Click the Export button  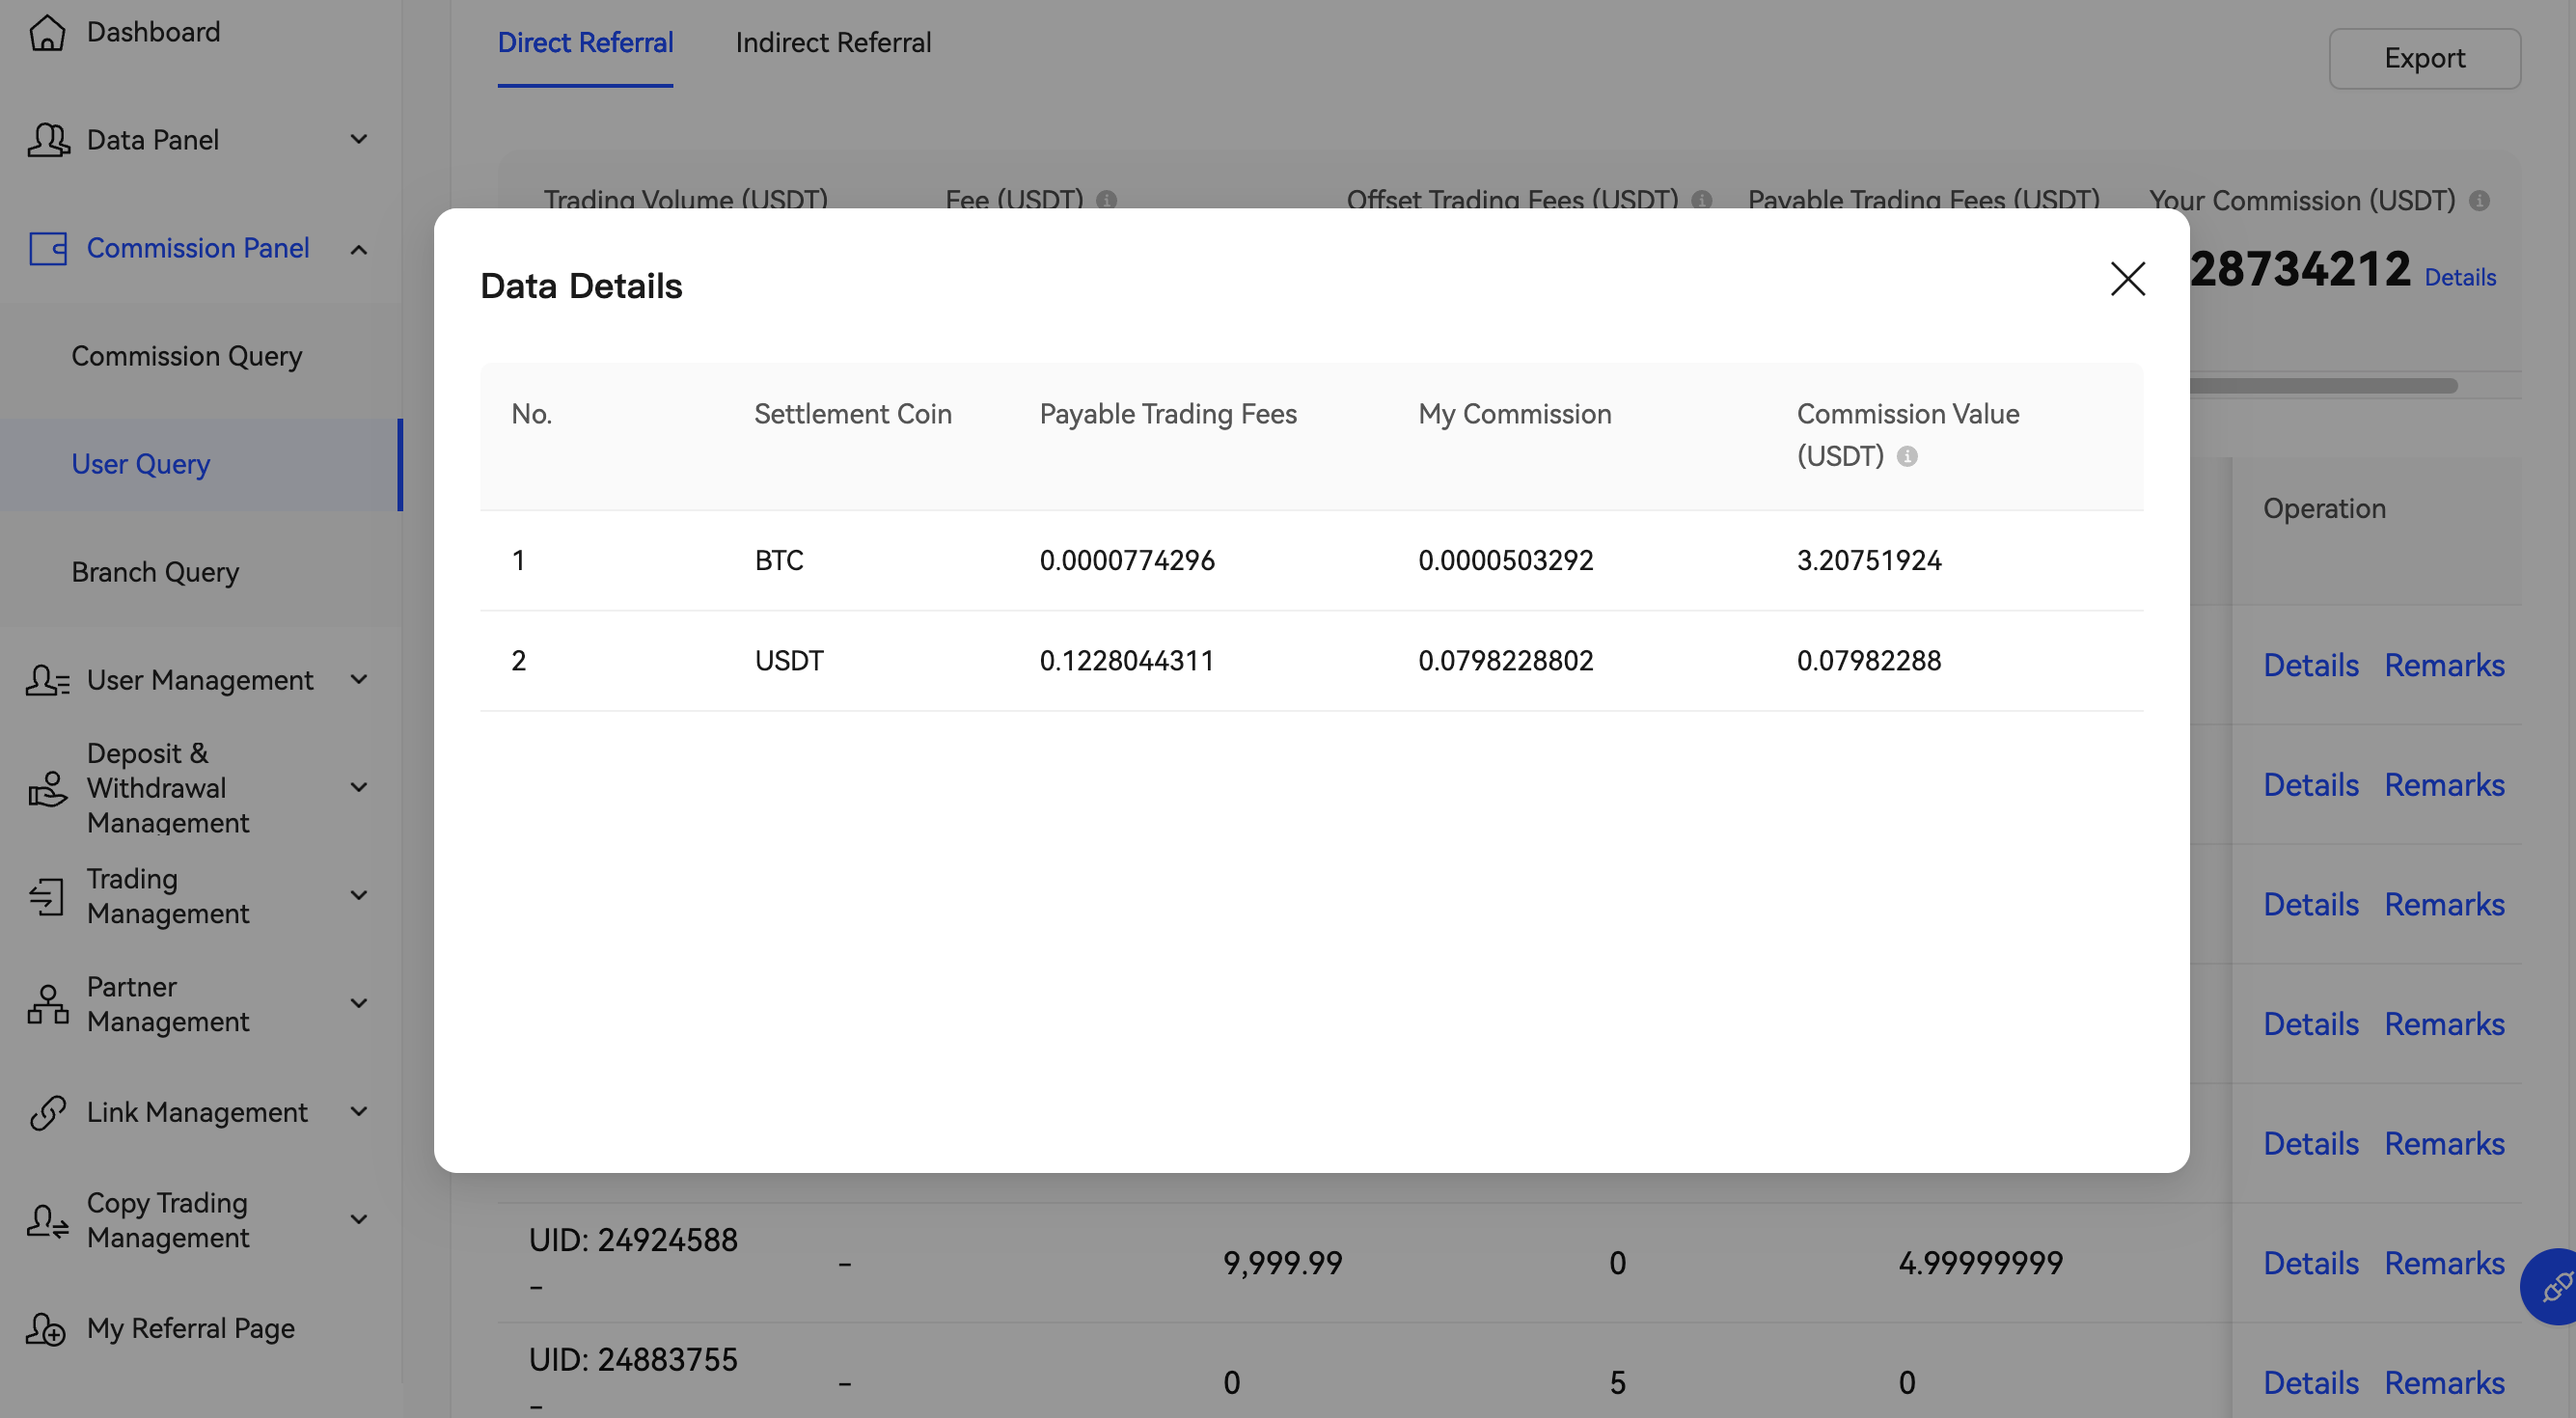click(2424, 58)
